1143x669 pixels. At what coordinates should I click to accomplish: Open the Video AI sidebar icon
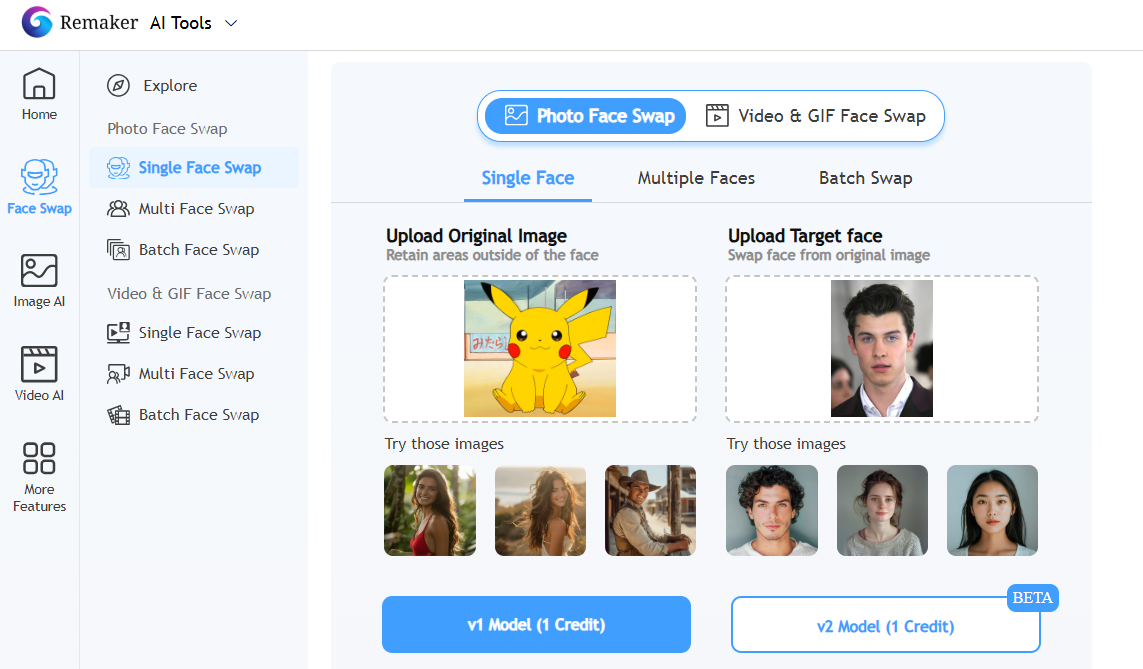(x=39, y=364)
